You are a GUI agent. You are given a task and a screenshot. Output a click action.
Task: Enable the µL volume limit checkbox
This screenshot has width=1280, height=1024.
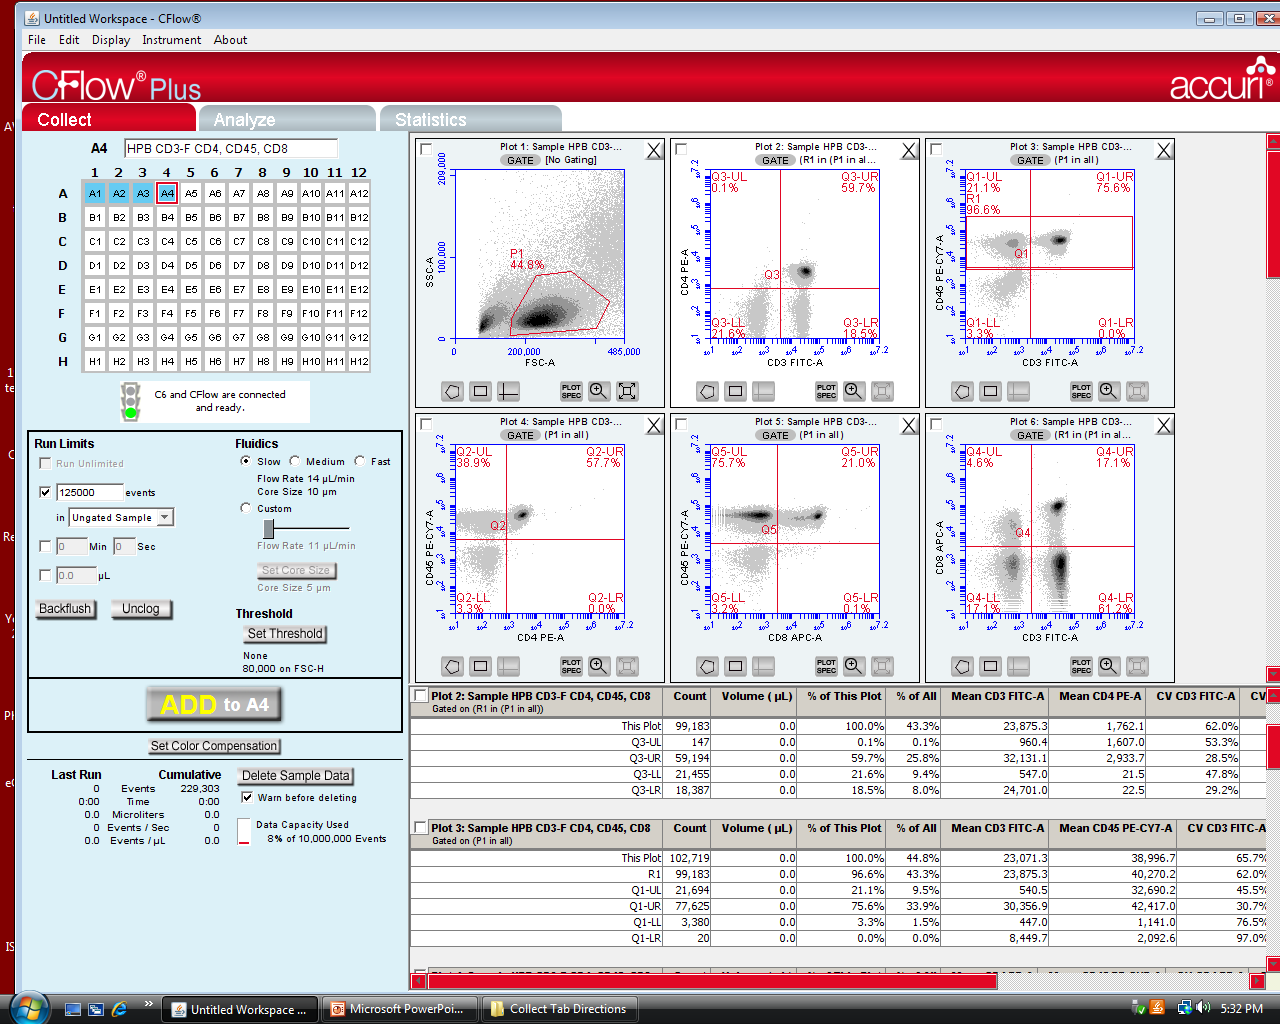45,575
